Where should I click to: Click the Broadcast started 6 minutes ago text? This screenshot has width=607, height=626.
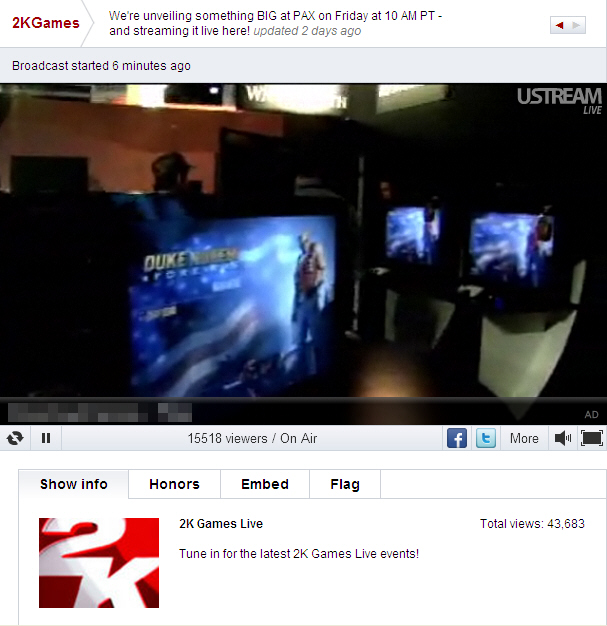[x=101, y=65]
